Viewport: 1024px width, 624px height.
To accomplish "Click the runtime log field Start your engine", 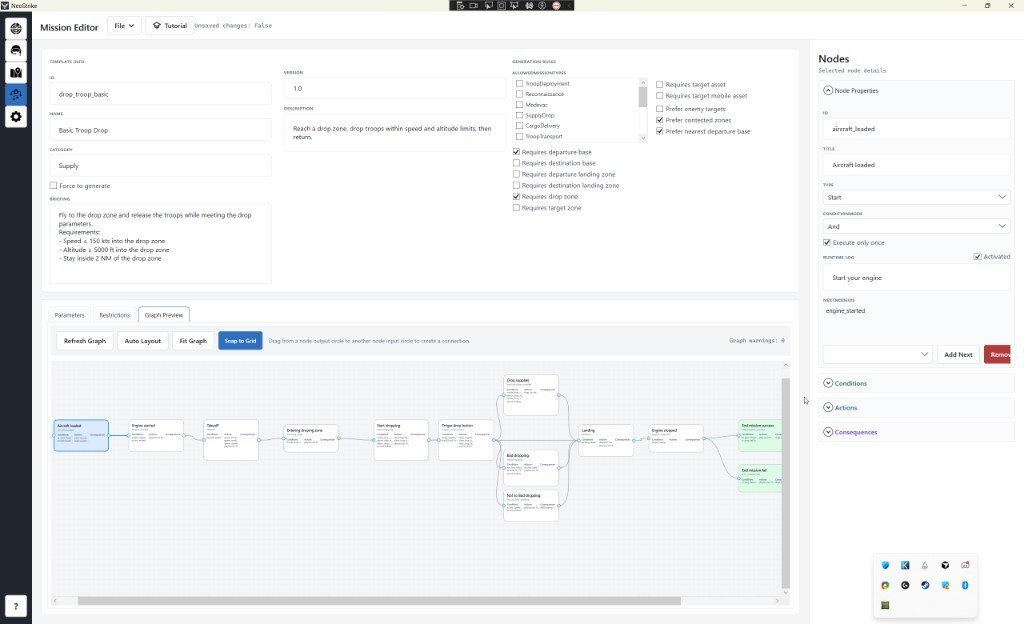I will click(916, 277).
